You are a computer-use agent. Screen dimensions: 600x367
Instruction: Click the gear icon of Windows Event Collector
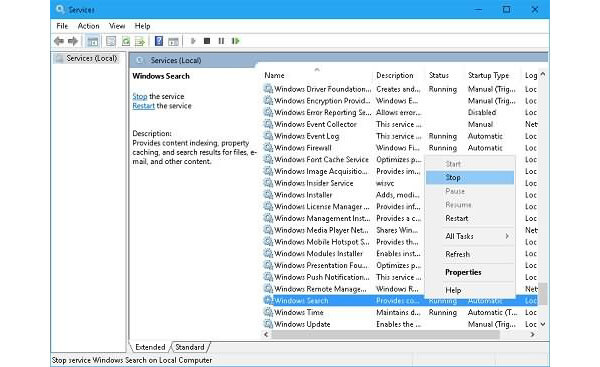268,124
